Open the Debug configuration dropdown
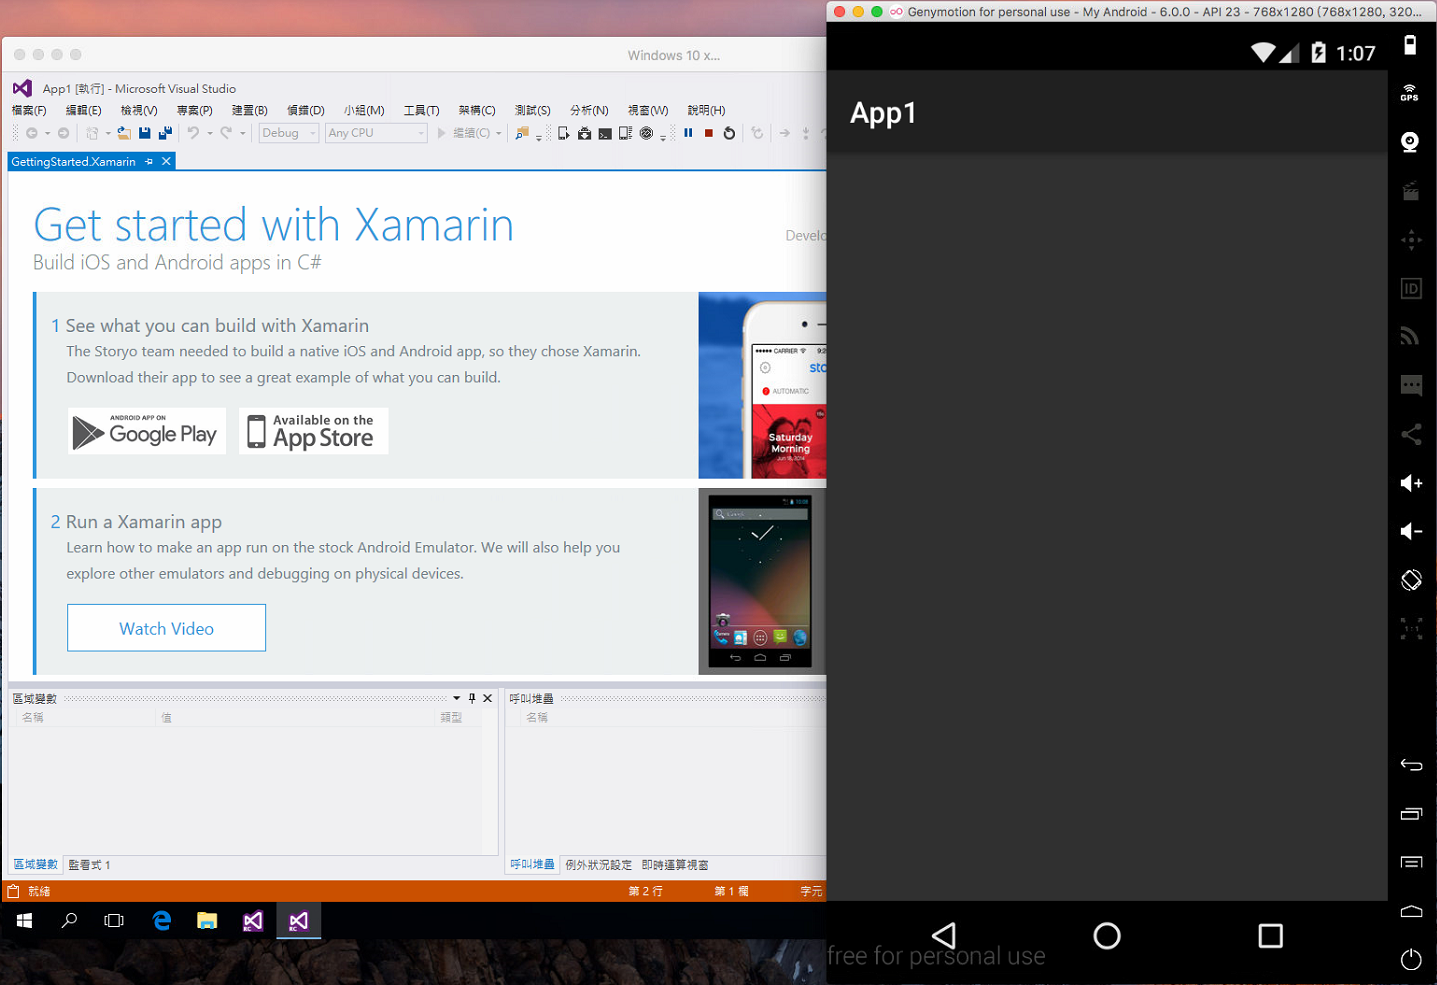The height and width of the screenshot is (985, 1437). tap(289, 133)
